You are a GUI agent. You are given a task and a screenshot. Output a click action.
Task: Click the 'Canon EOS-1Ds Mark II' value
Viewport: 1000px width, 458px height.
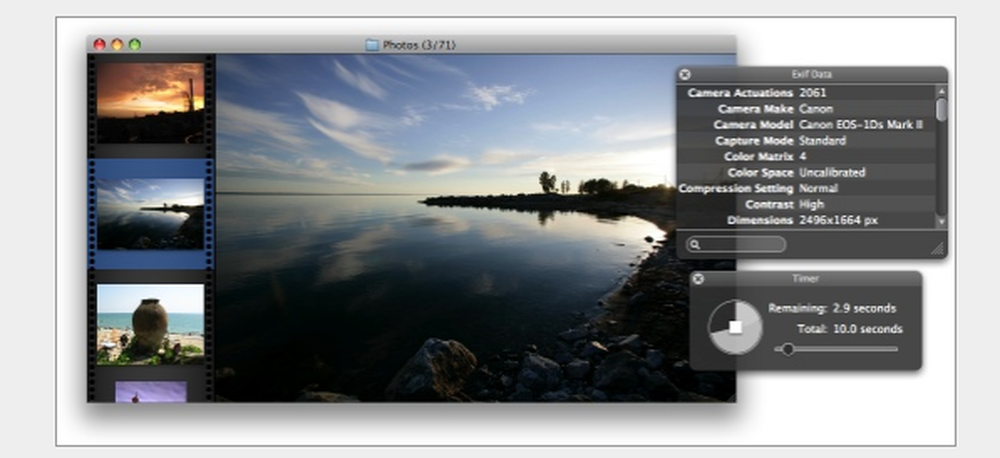pos(861,125)
